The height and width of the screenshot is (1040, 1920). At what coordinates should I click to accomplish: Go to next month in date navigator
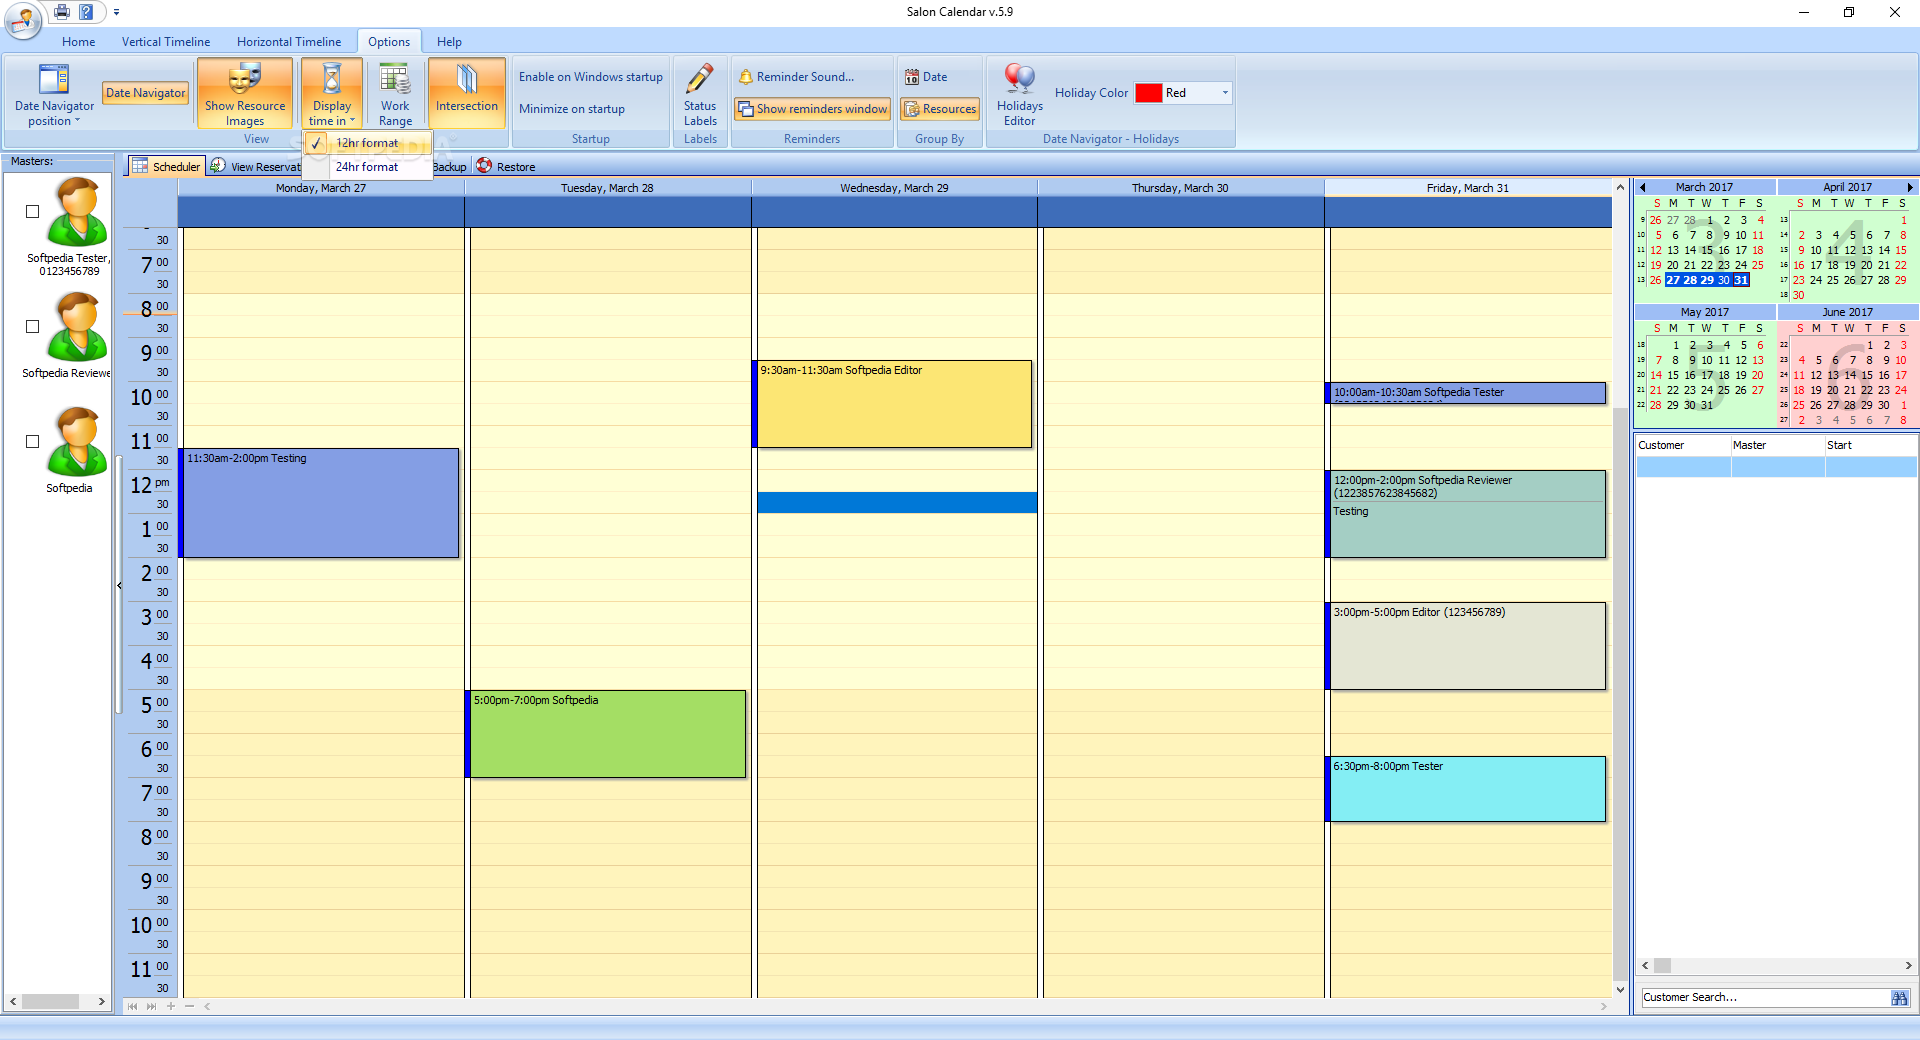(1910, 187)
